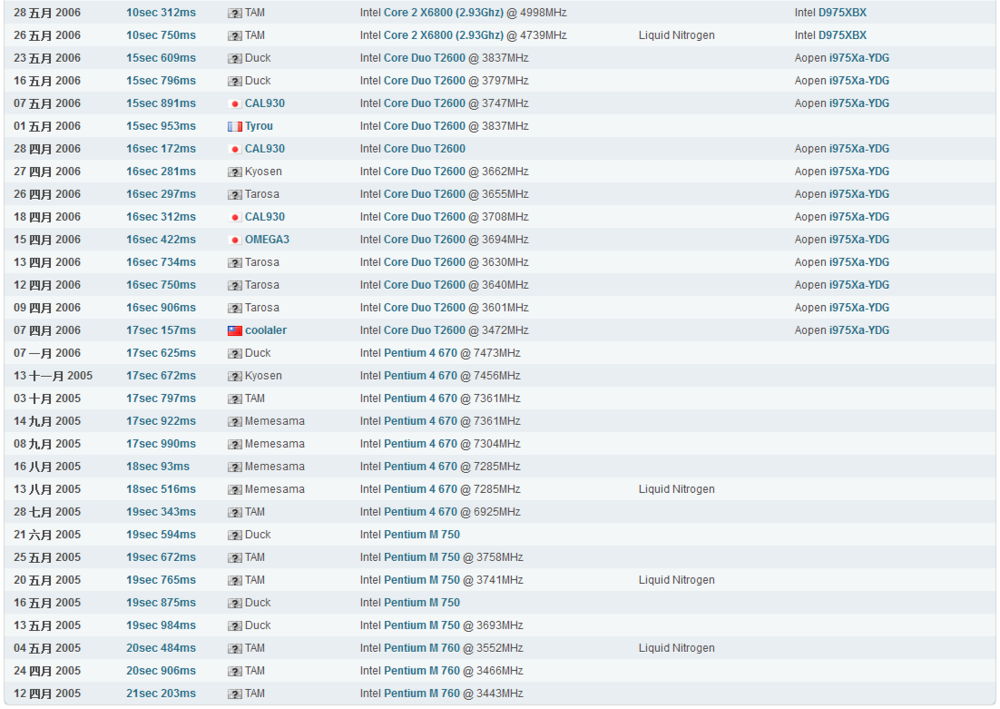Click the unknown-country icon on the 10sec 312ms TAM row

tap(235, 13)
